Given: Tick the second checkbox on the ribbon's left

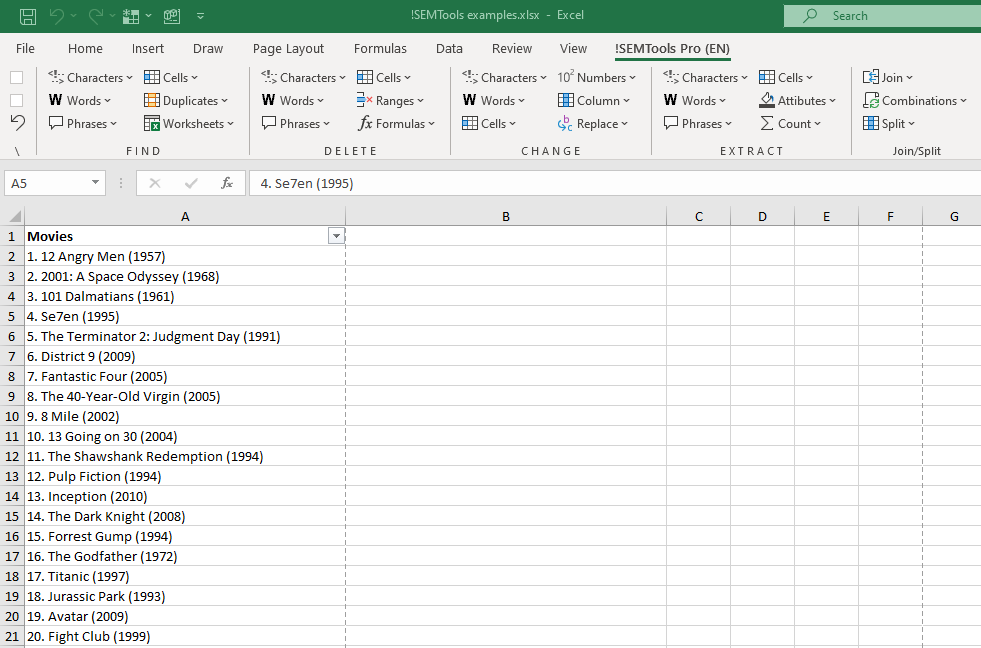Looking at the screenshot, I should point(17,101).
